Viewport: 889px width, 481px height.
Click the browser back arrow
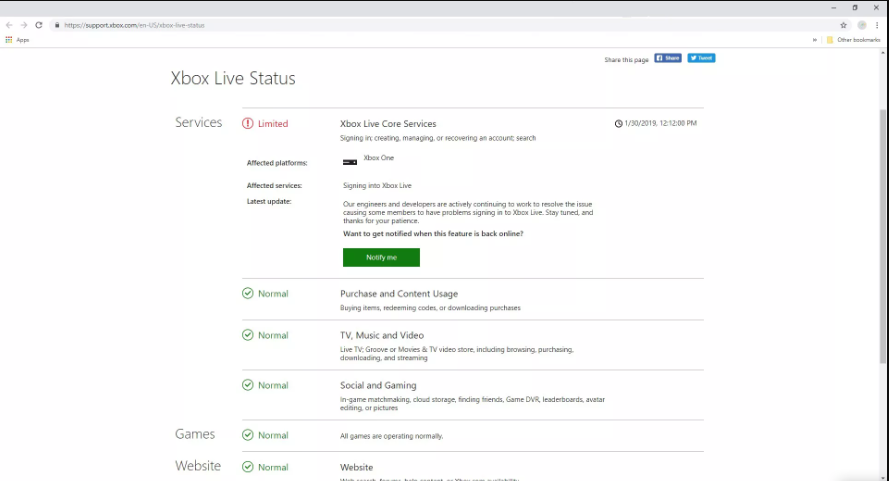(9, 25)
